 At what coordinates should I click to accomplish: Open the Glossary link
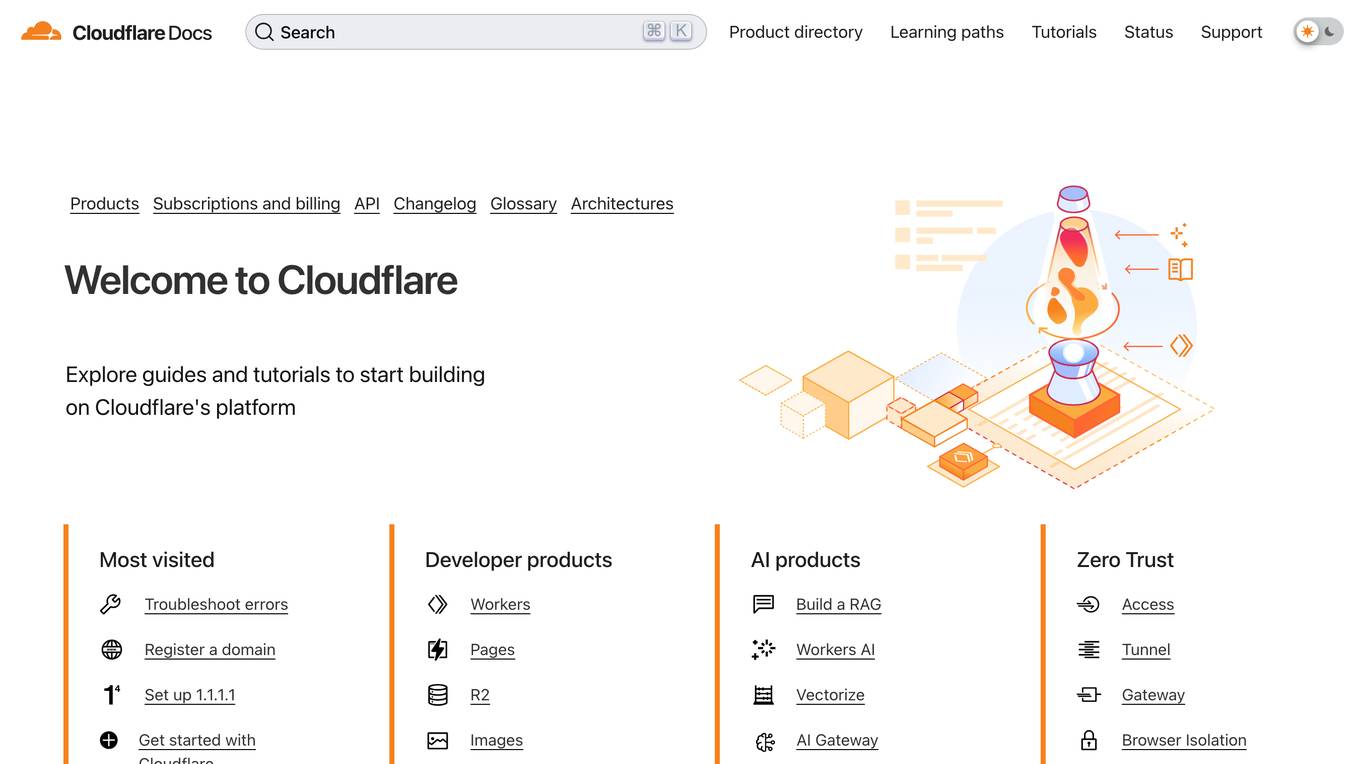(x=523, y=203)
